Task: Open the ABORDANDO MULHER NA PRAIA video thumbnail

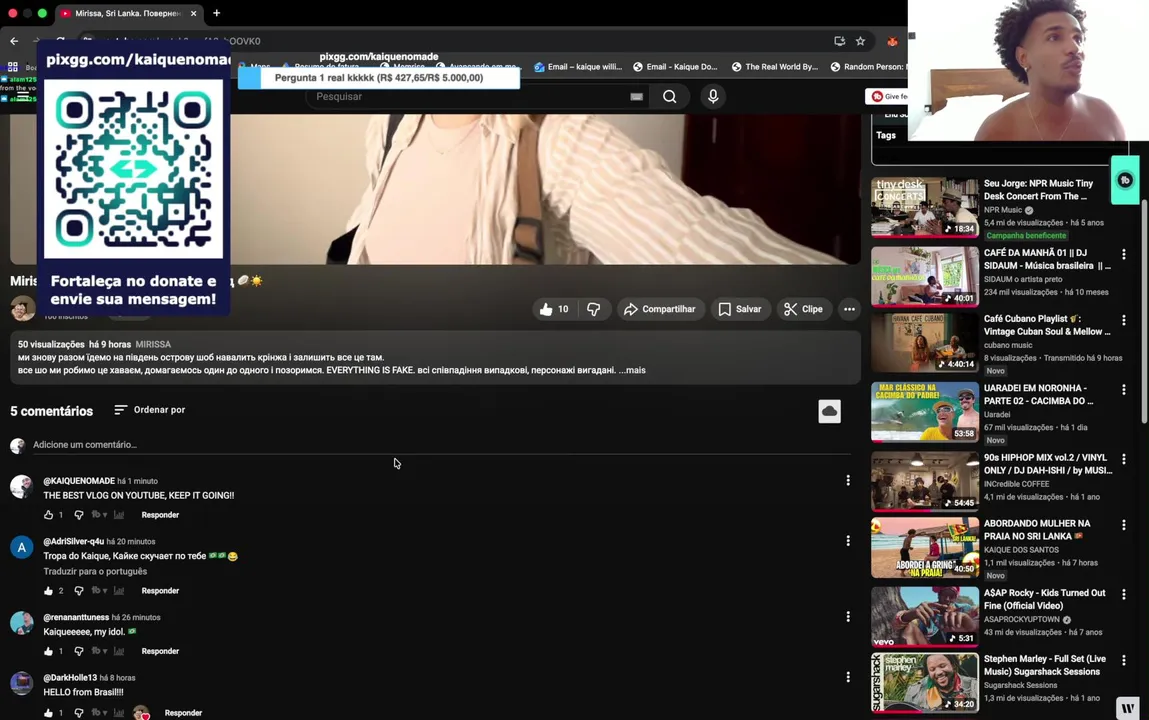Action: click(924, 547)
